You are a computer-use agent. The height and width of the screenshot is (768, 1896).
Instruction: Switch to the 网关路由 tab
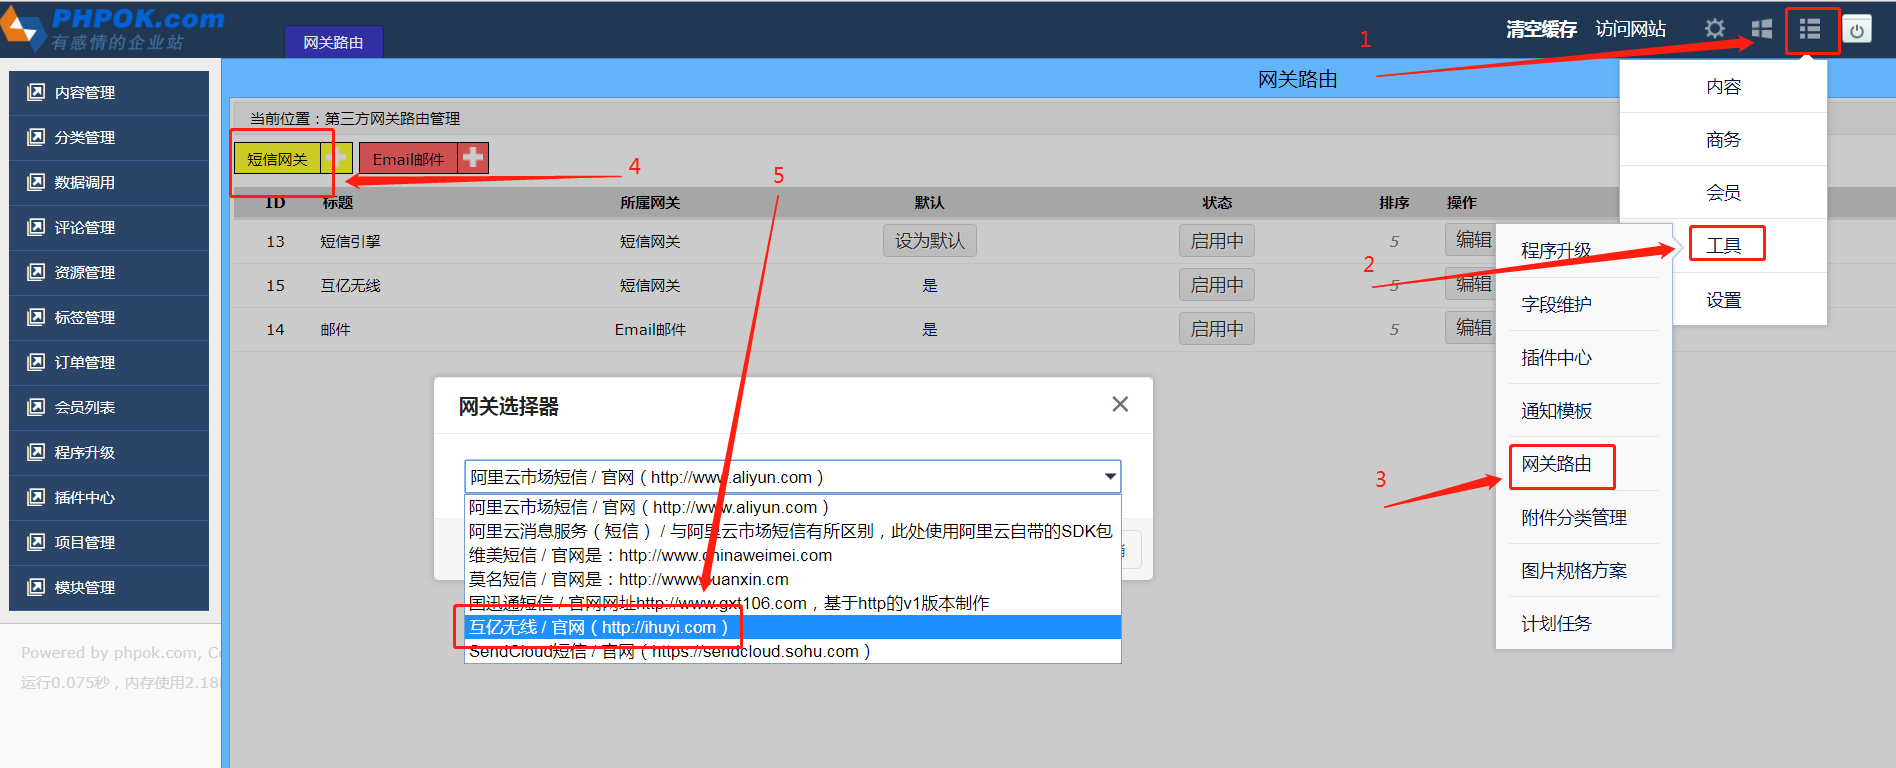(333, 42)
